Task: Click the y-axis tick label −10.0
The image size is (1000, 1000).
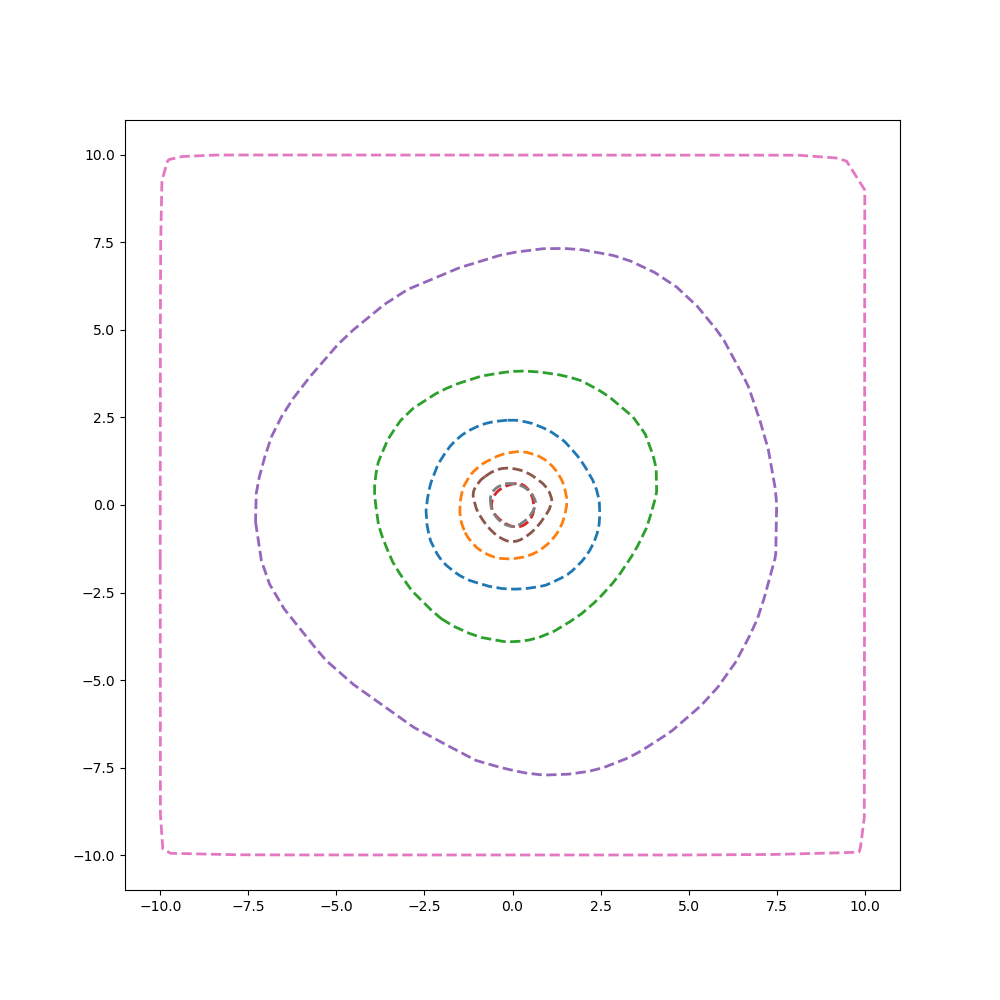Action: [x=95, y=856]
